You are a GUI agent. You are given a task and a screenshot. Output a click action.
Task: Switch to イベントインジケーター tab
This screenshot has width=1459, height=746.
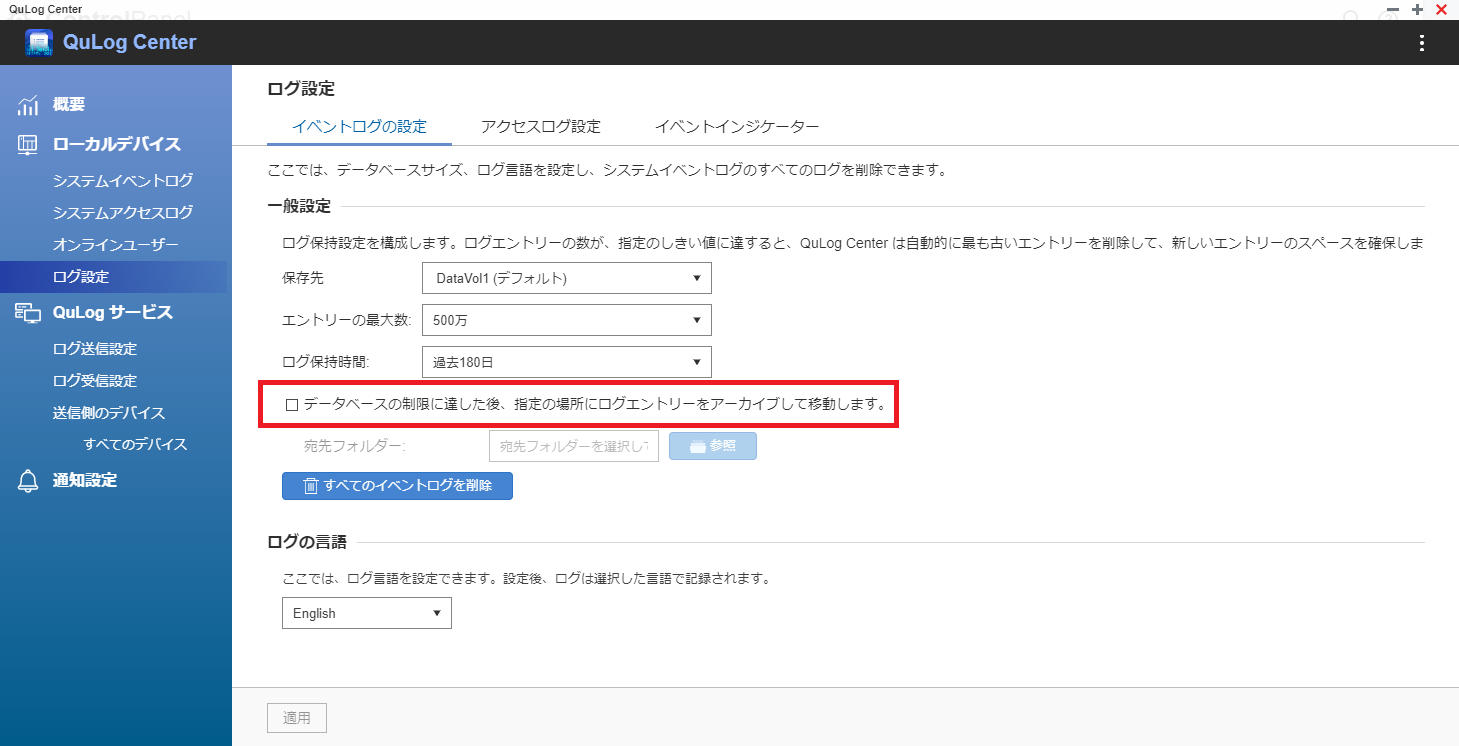tap(737, 127)
